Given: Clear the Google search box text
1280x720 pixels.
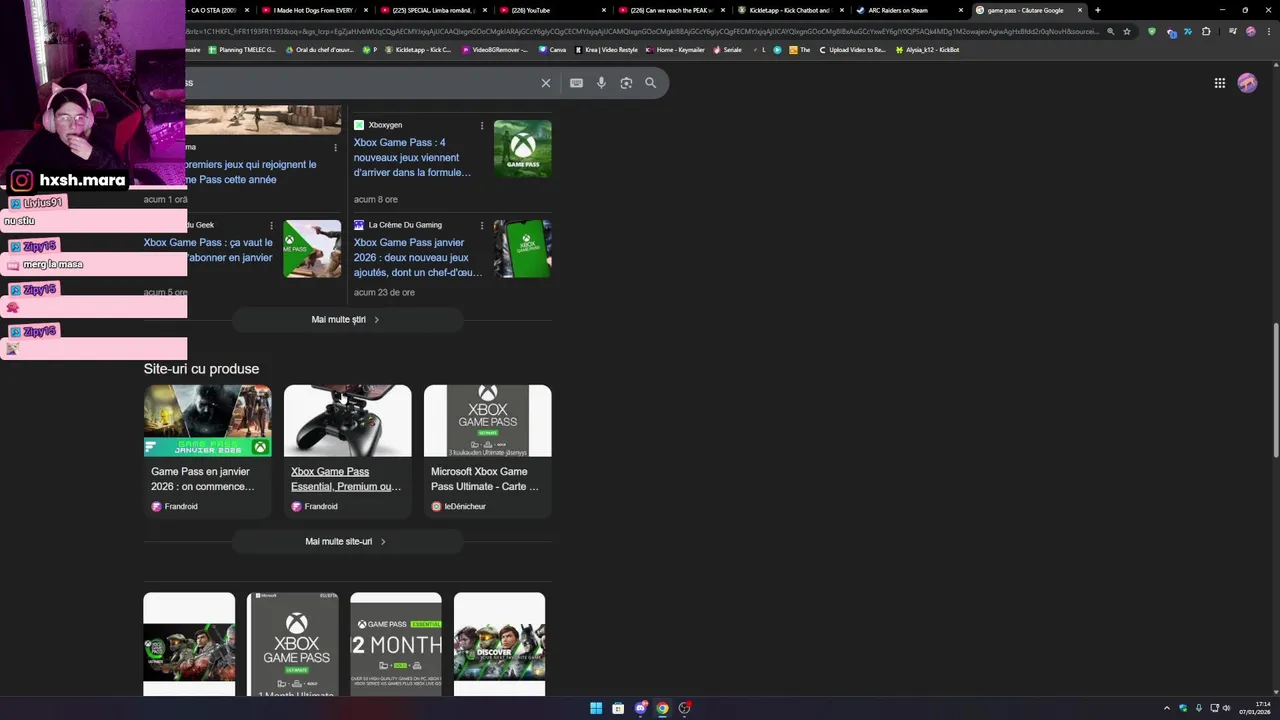Looking at the screenshot, I should pos(545,83).
